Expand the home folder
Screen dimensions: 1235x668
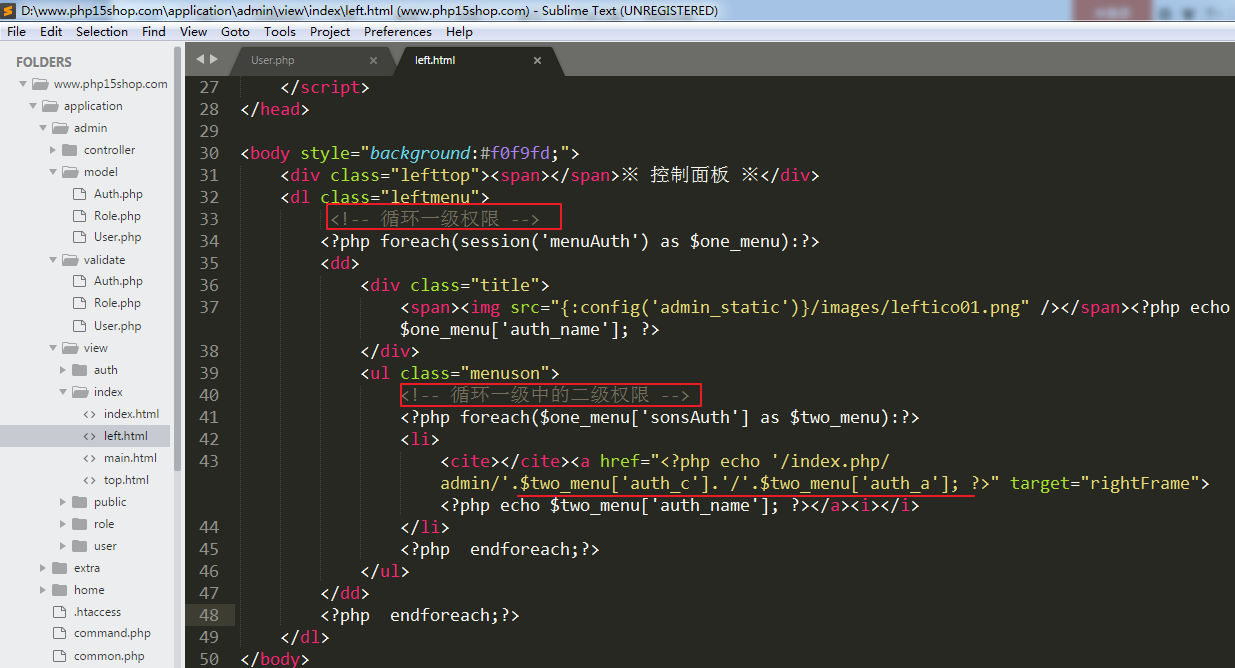click(43, 590)
